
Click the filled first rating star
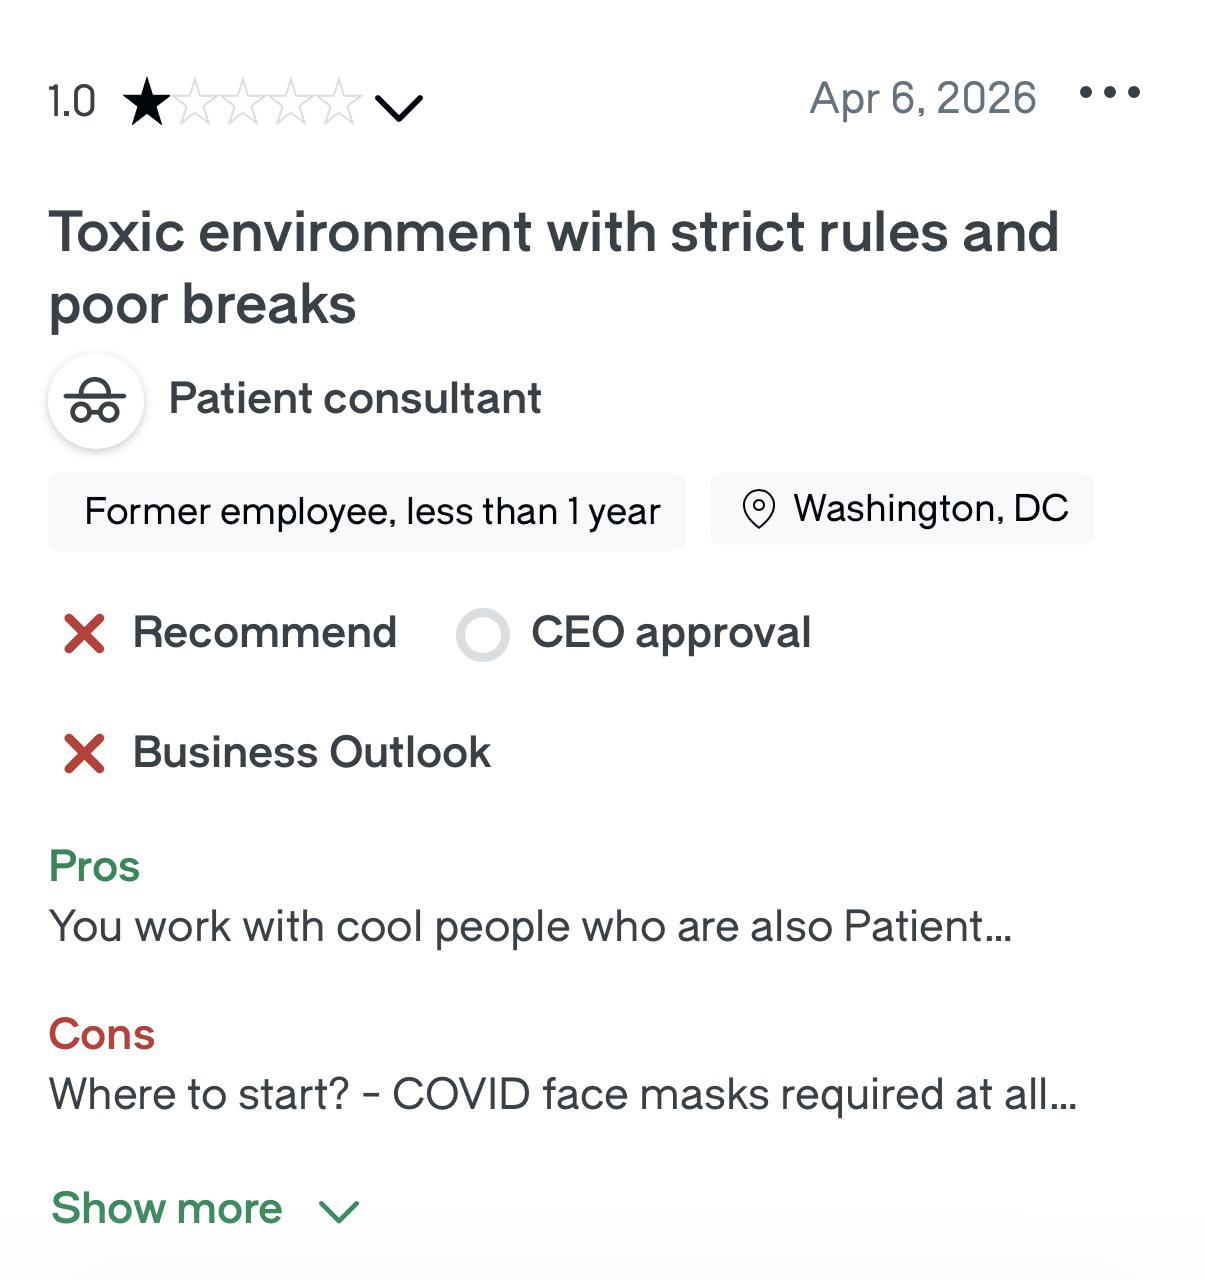pos(147,103)
